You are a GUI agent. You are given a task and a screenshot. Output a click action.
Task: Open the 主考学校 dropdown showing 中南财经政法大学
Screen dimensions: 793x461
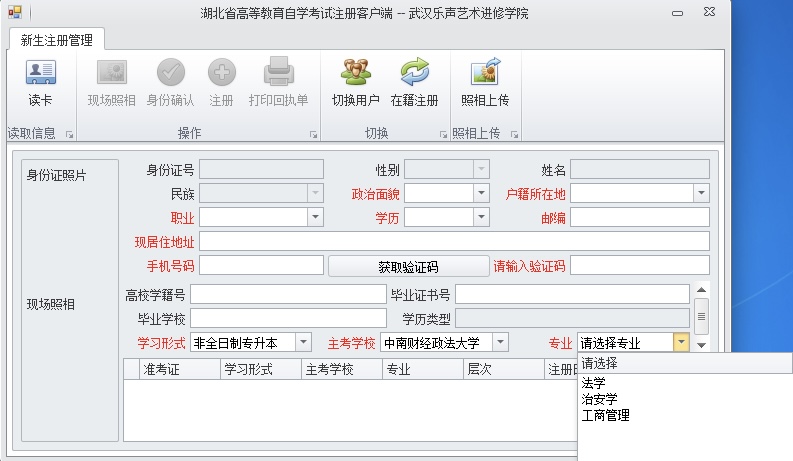click(500, 342)
